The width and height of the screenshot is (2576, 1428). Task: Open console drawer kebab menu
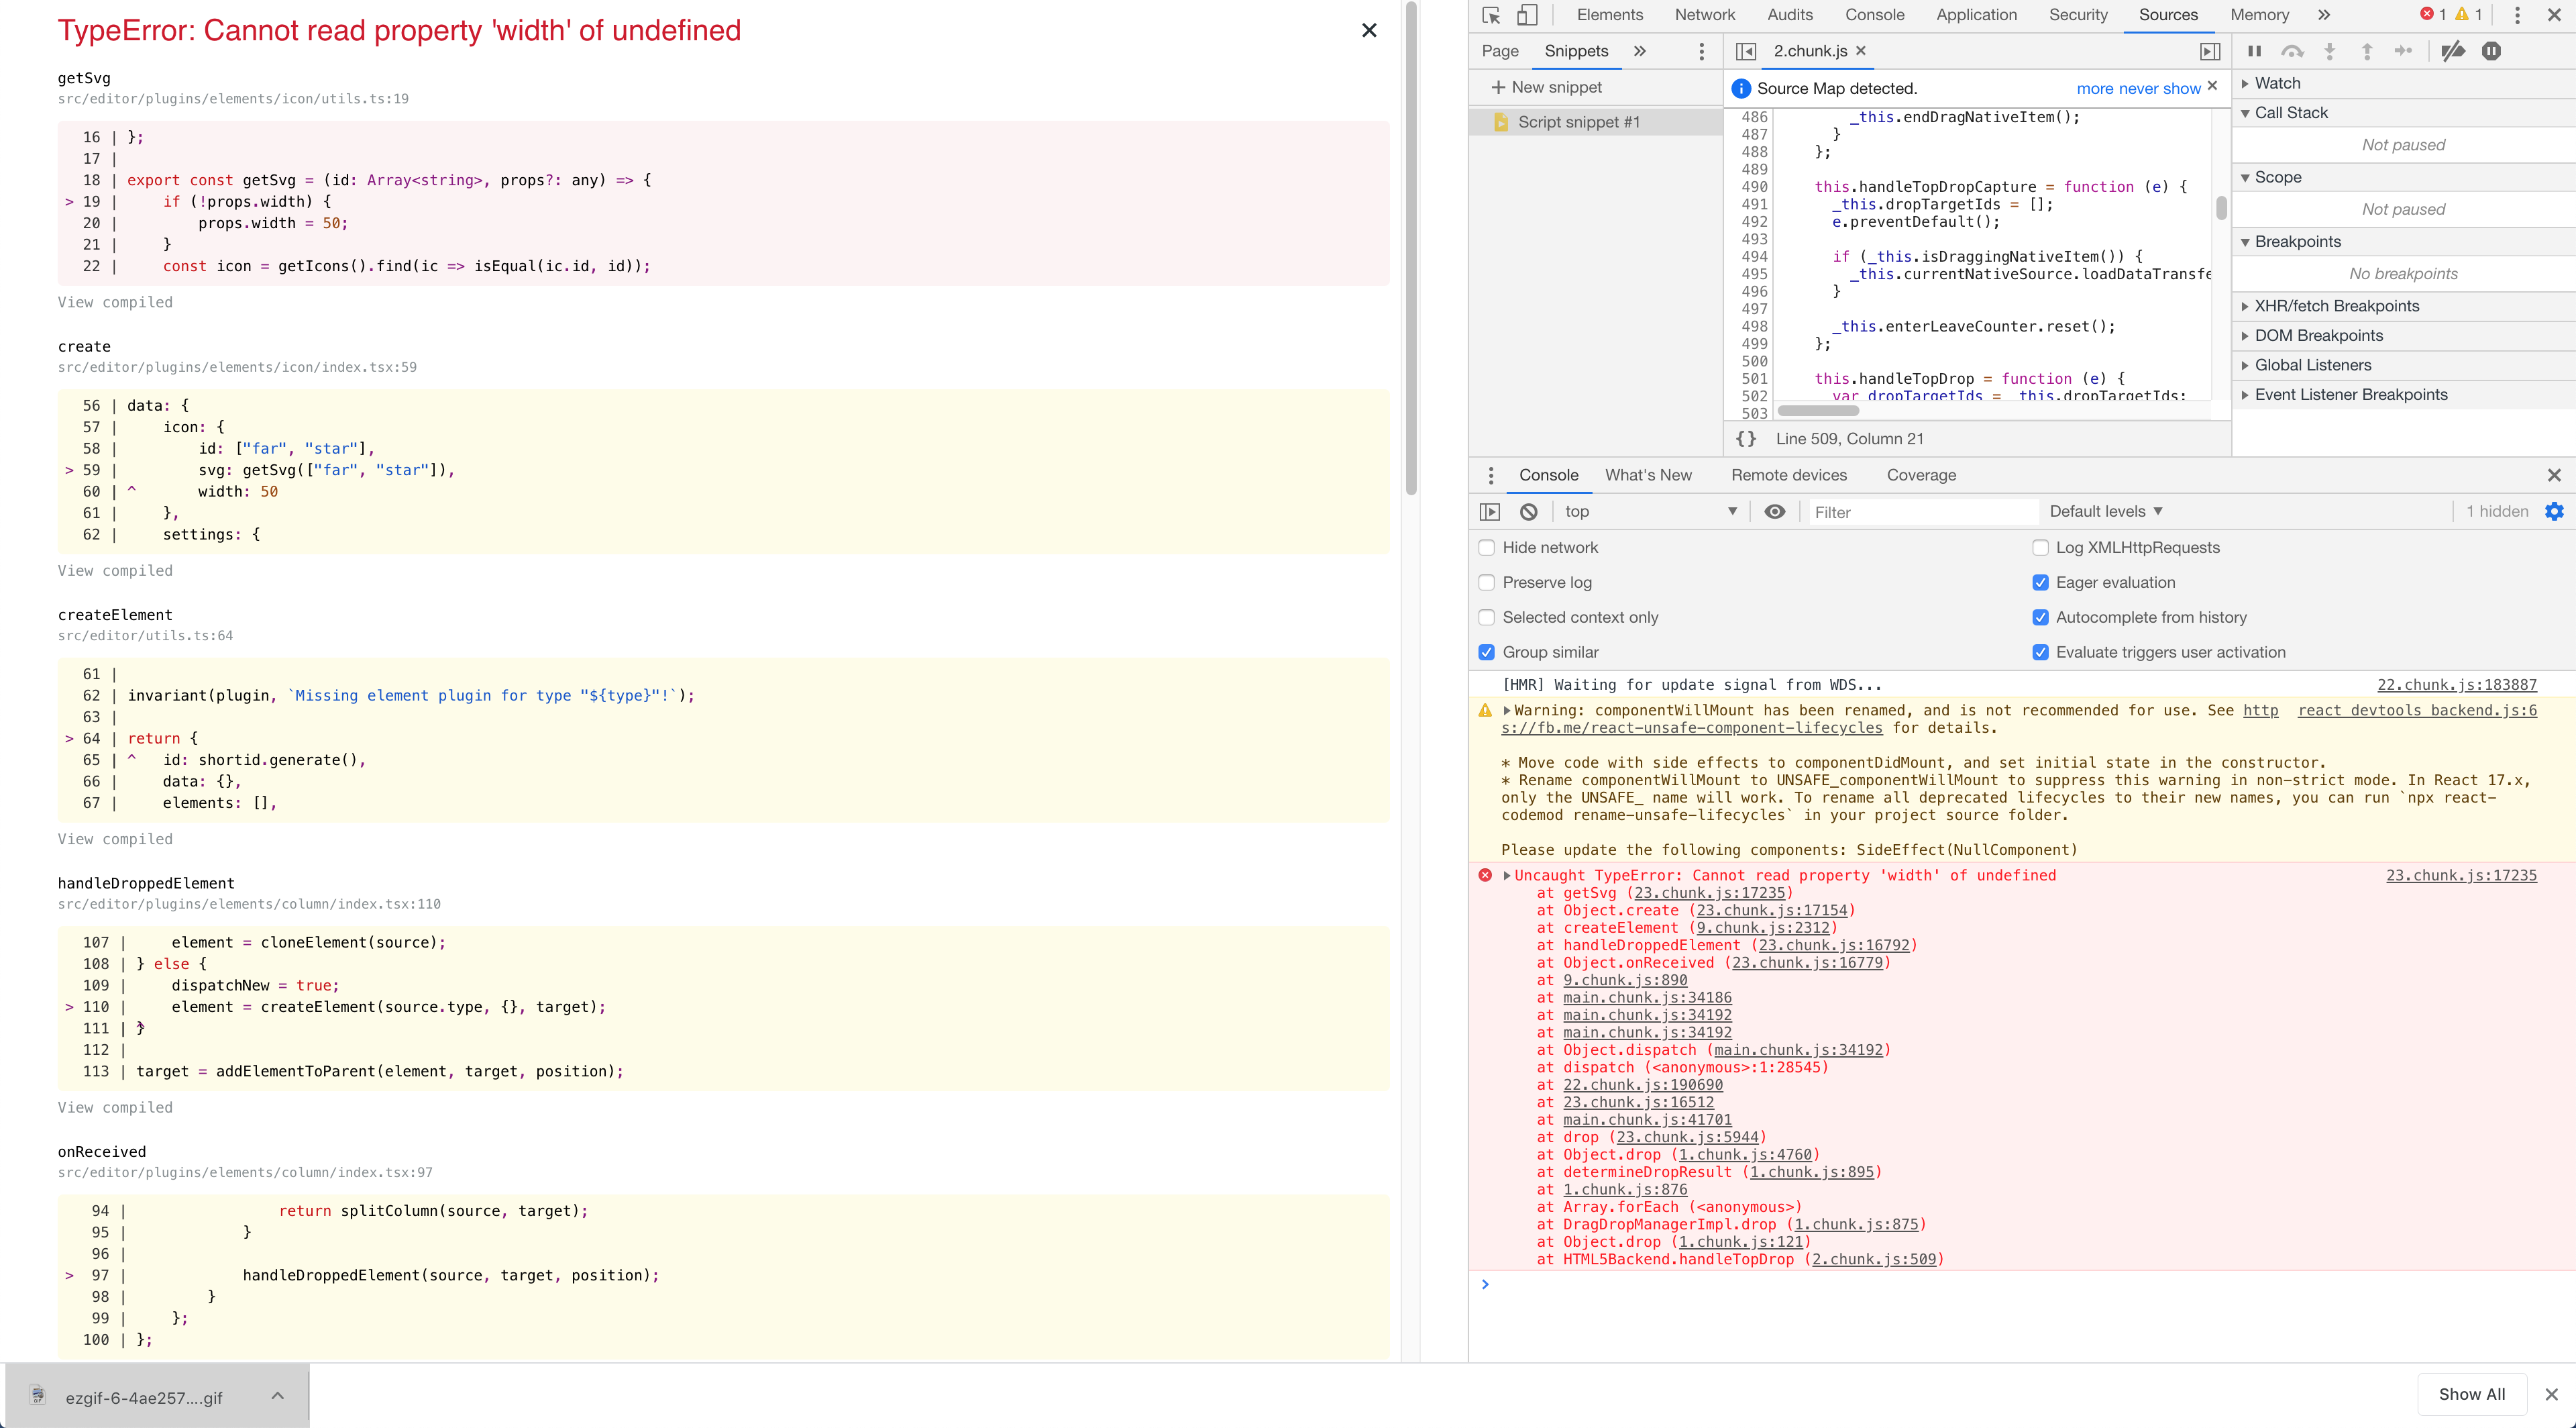coord(1491,476)
